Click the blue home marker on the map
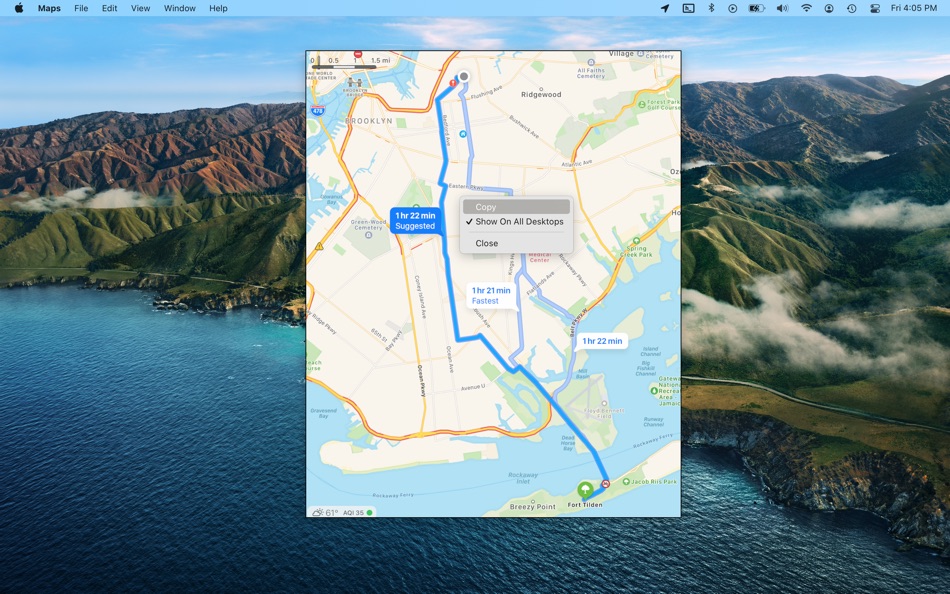 click(x=463, y=134)
